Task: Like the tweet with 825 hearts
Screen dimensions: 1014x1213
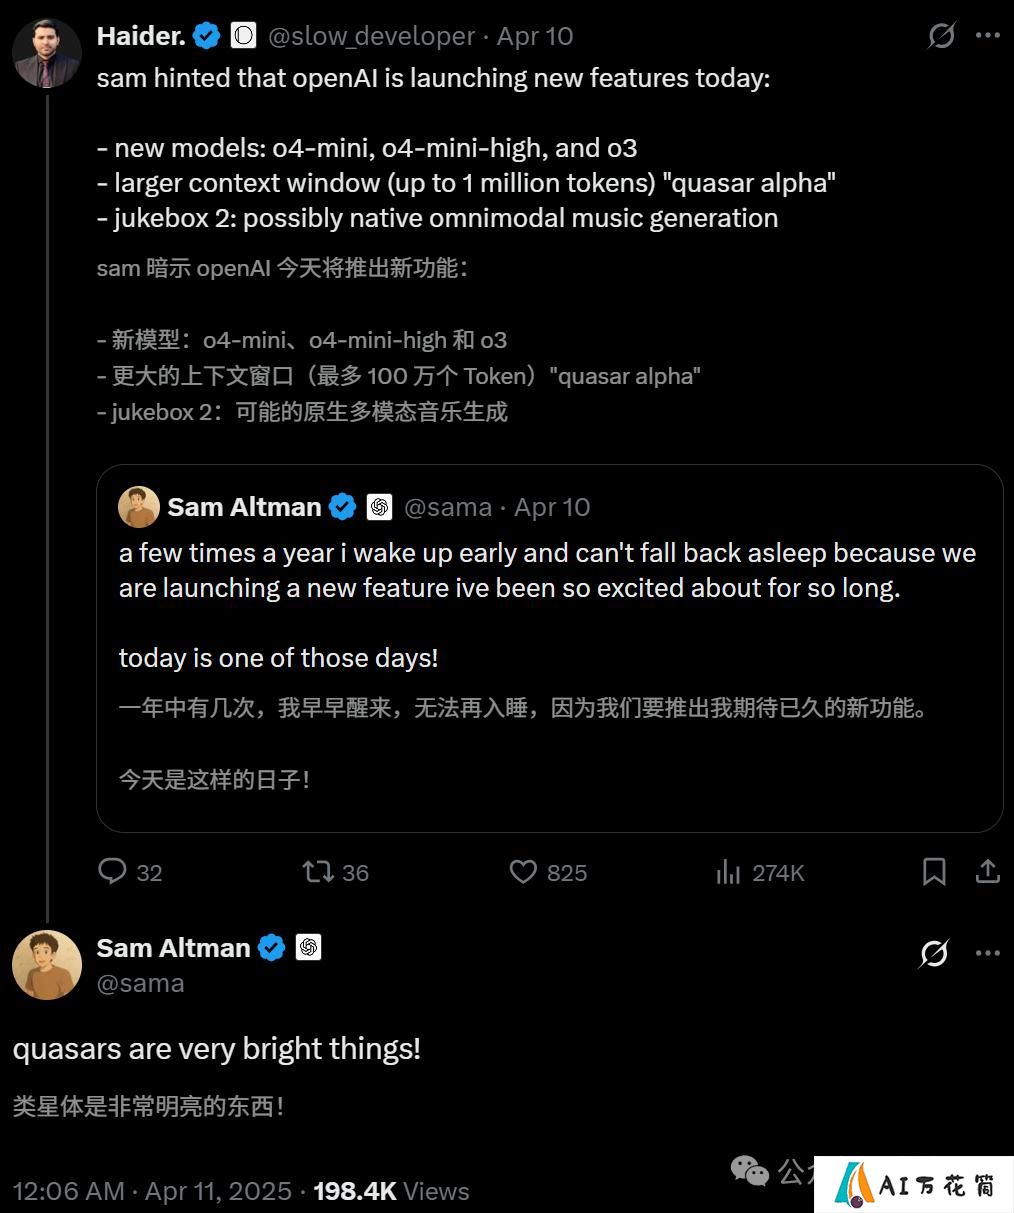Action: tap(523, 872)
